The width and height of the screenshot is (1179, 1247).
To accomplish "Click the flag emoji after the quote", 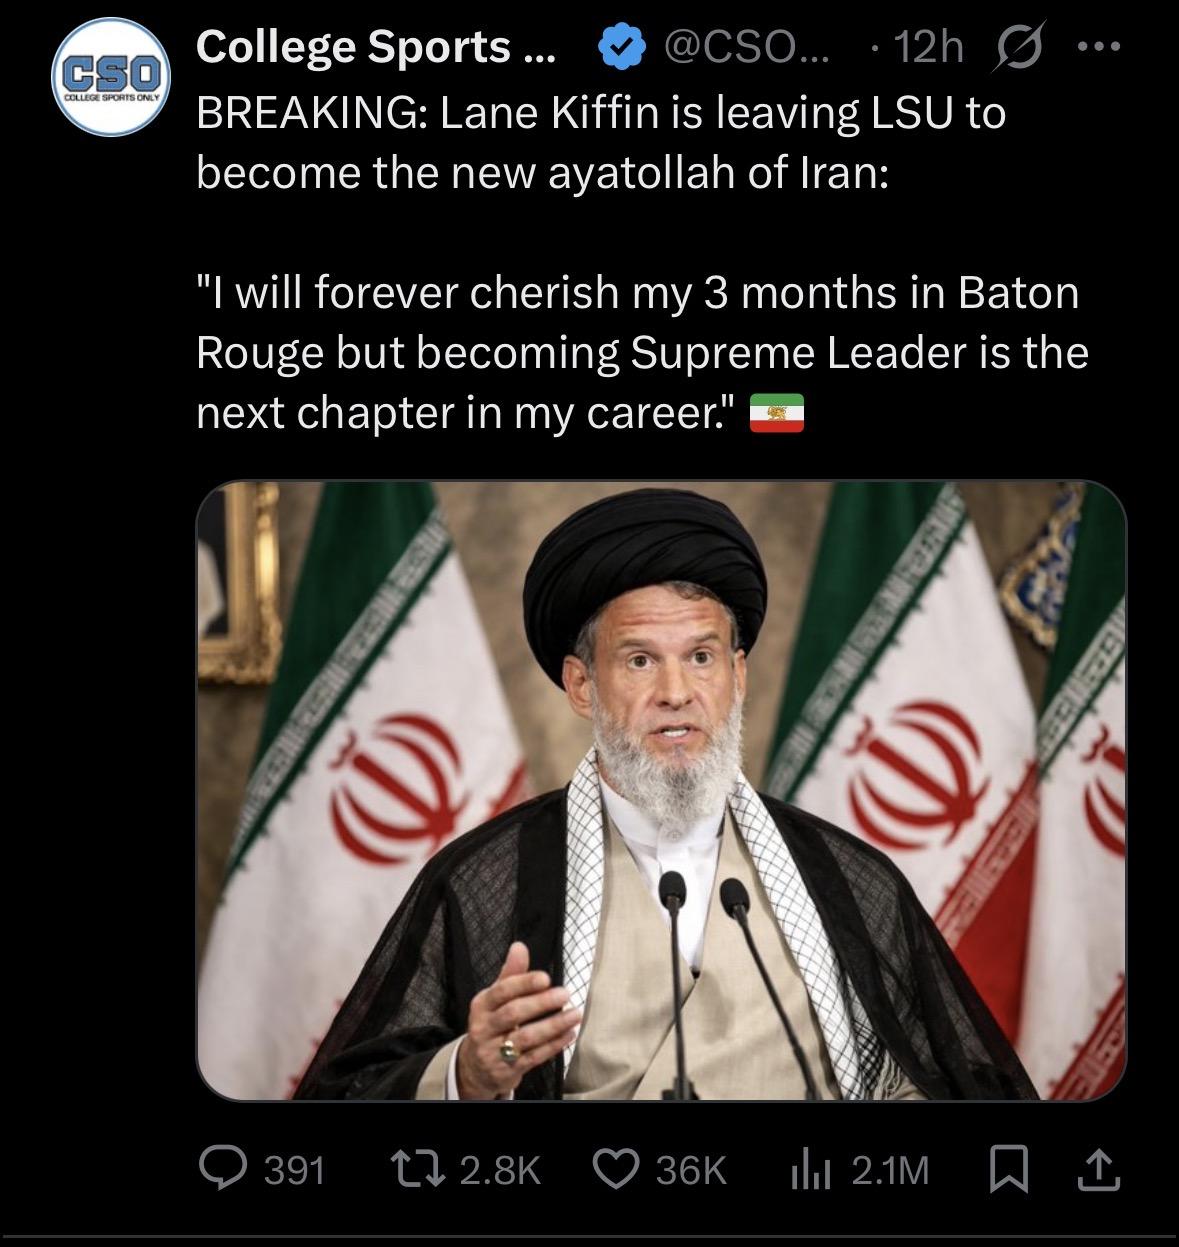I will tap(777, 414).
